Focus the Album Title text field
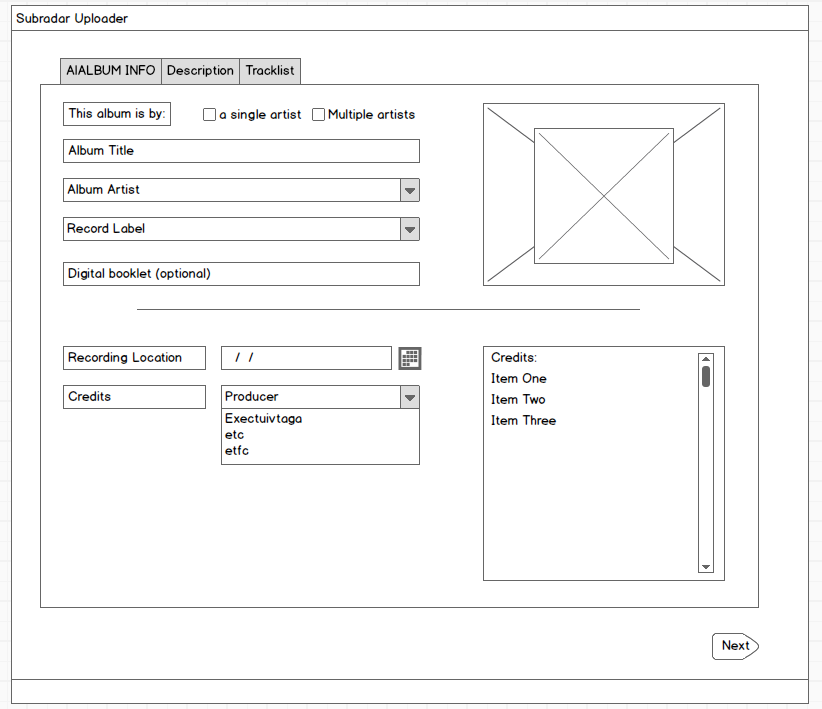822x709 pixels. point(241,151)
